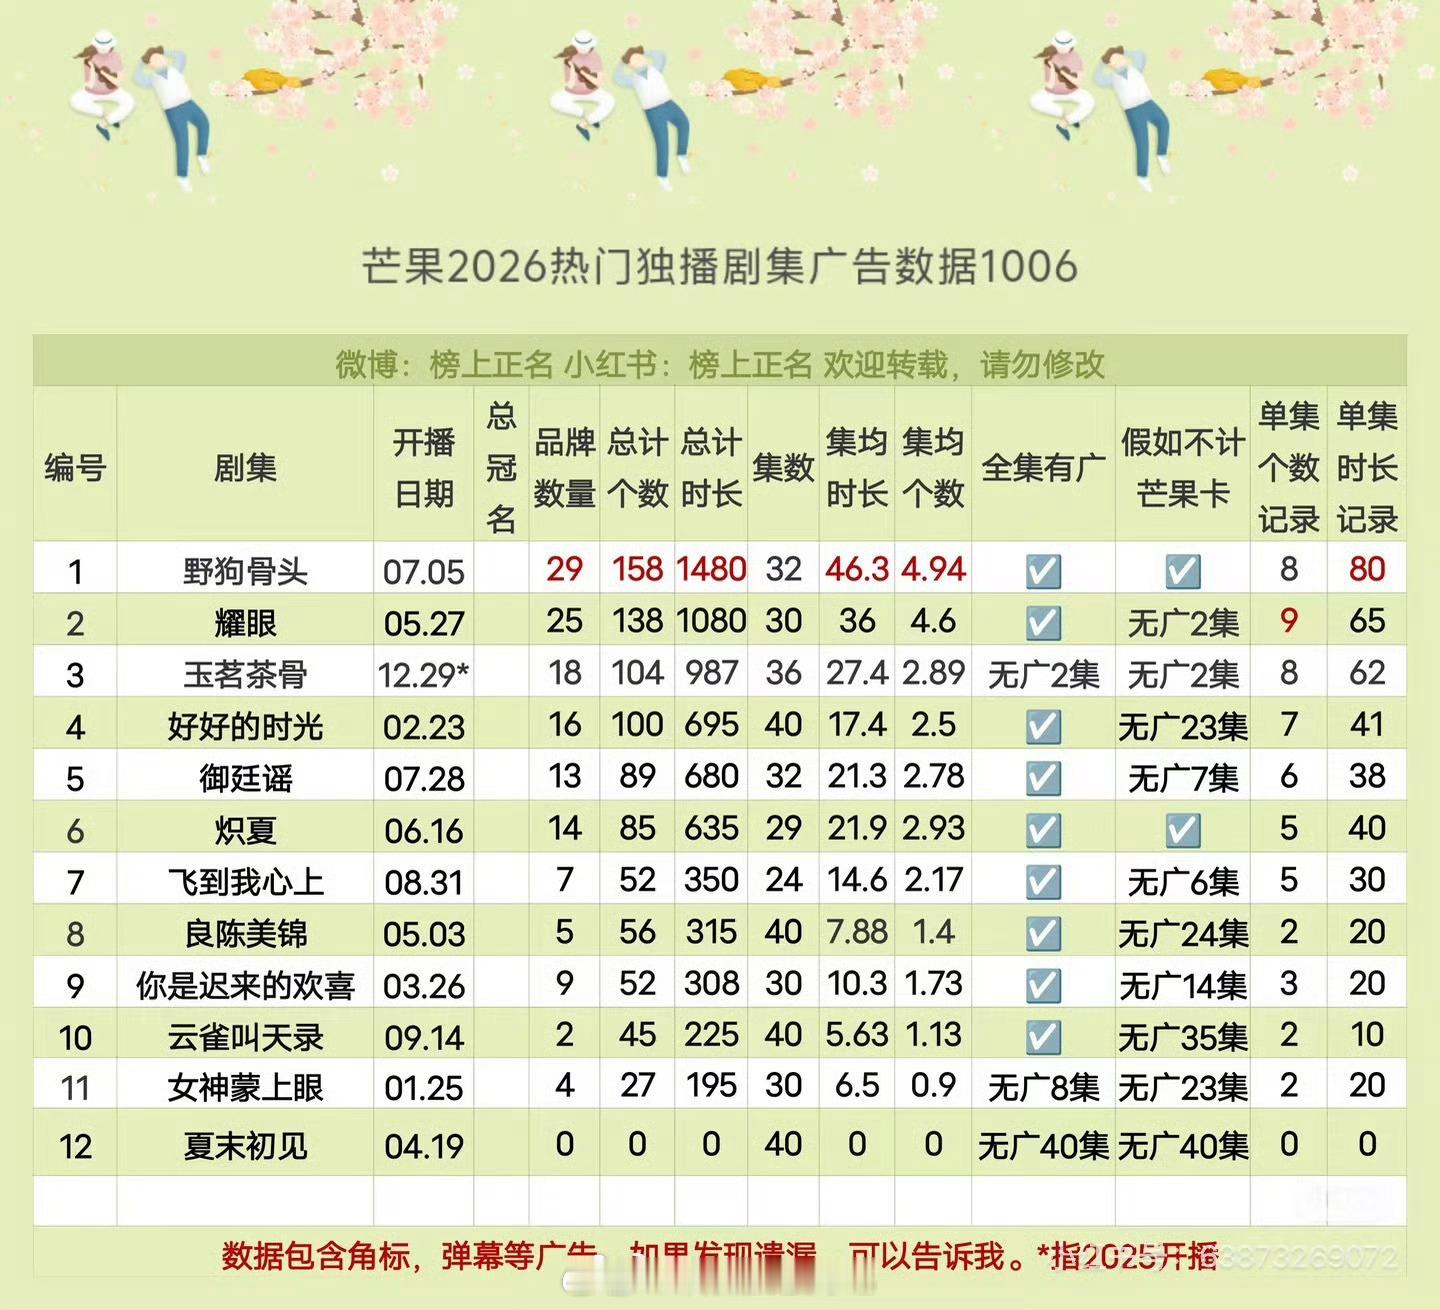This screenshot has height=1310, width=1440.
Task: Click 假如不计芒果卡 checkmark in 炽夏 row
Action: tap(1183, 829)
